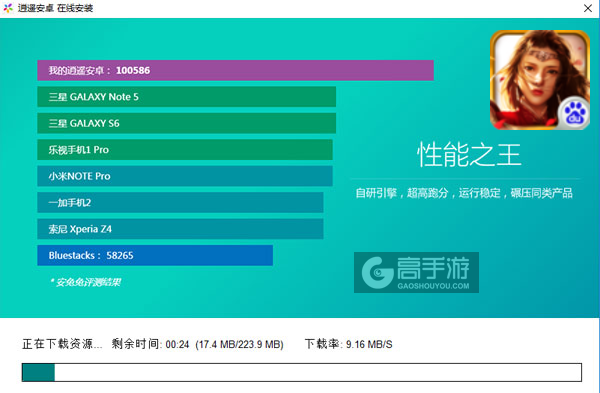Click the 17.4 MB/223.9 MB size readout
The width and height of the screenshot is (600, 393).
coord(240,344)
